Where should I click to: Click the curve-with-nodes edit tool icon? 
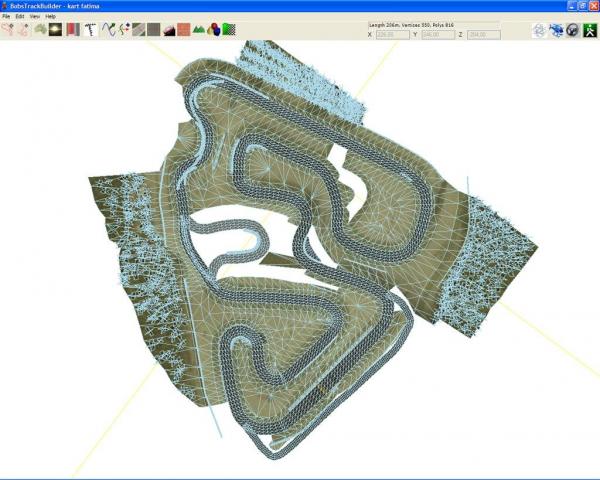[x=123, y=30]
